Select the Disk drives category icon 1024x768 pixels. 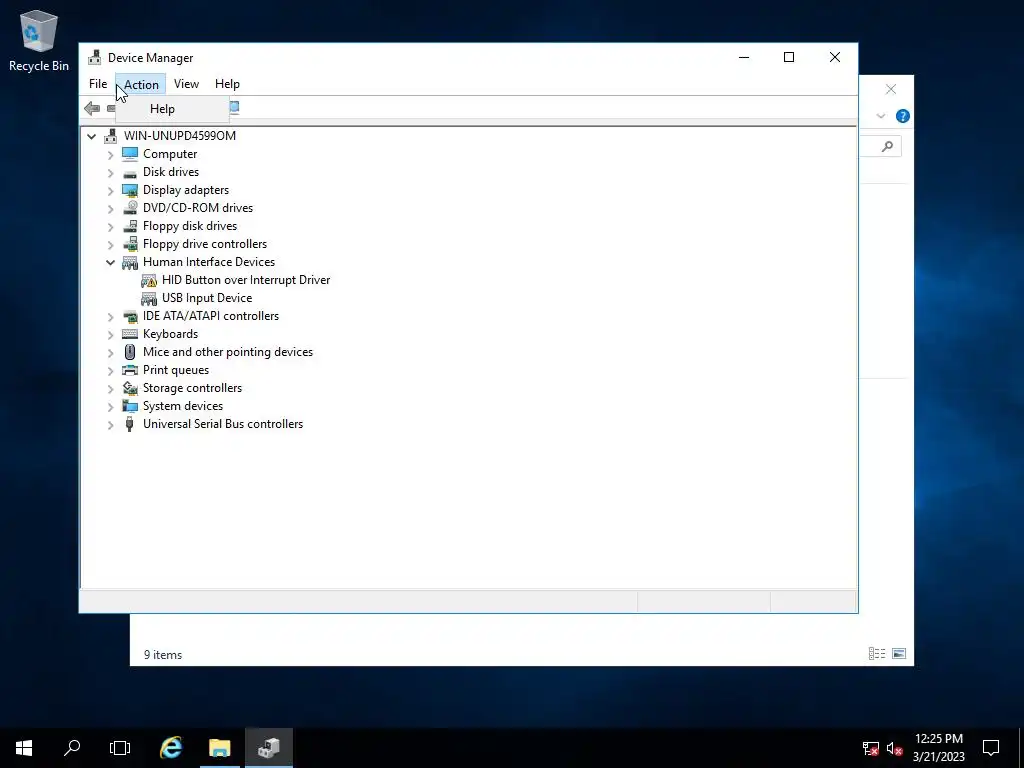130,172
